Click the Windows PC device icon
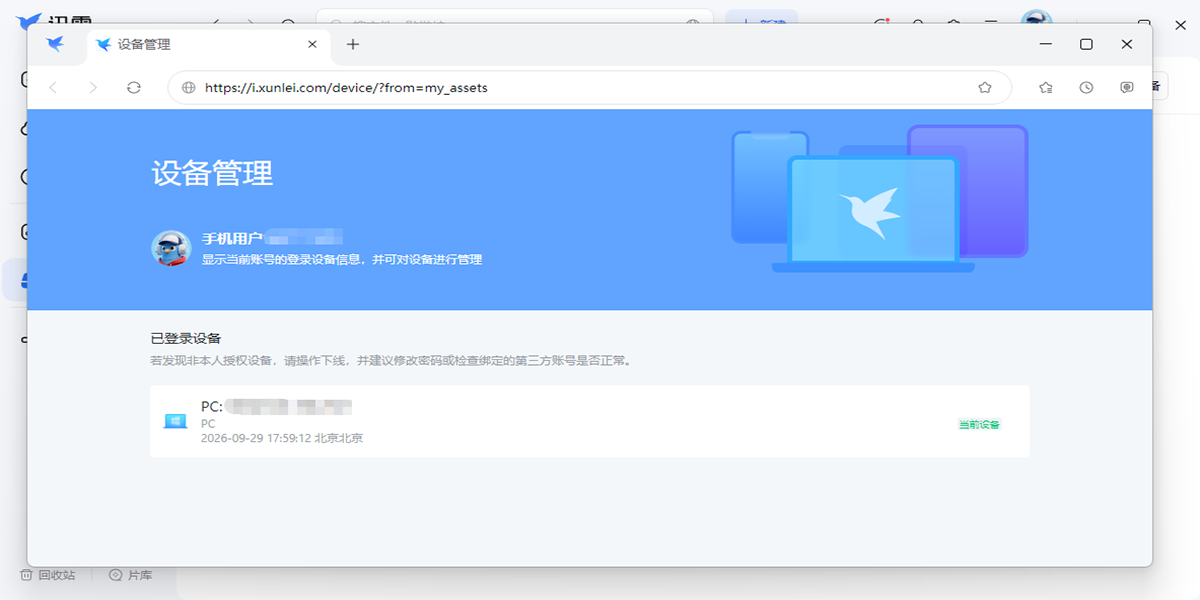 click(x=175, y=422)
